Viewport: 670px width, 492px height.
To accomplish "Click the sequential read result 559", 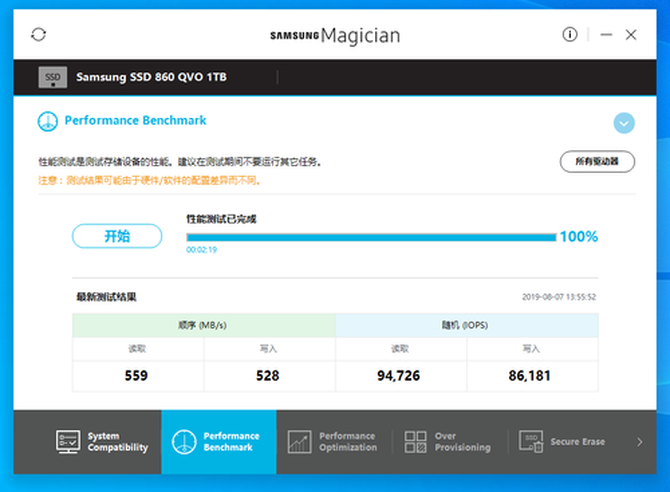I will click(136, 376).
